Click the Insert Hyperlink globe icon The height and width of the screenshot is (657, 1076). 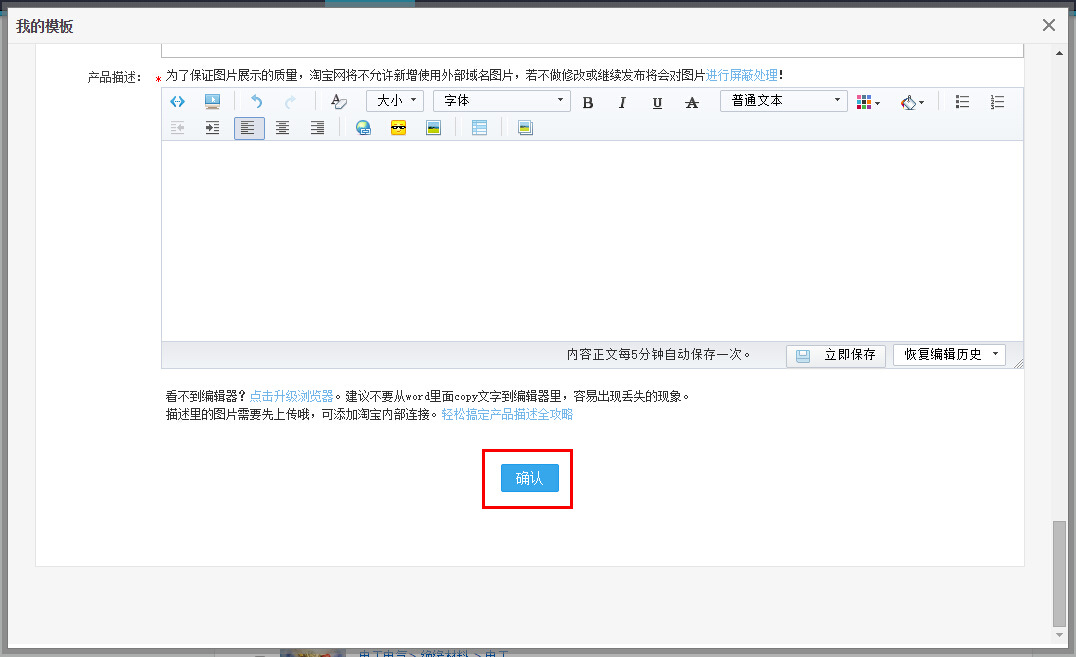[363, 127]
